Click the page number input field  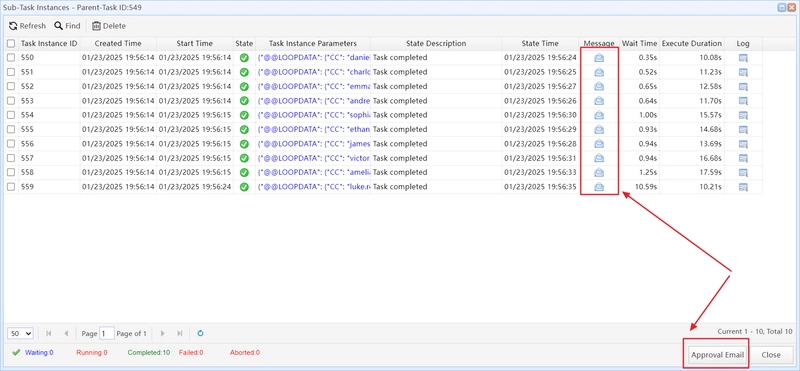click(107, 333)
